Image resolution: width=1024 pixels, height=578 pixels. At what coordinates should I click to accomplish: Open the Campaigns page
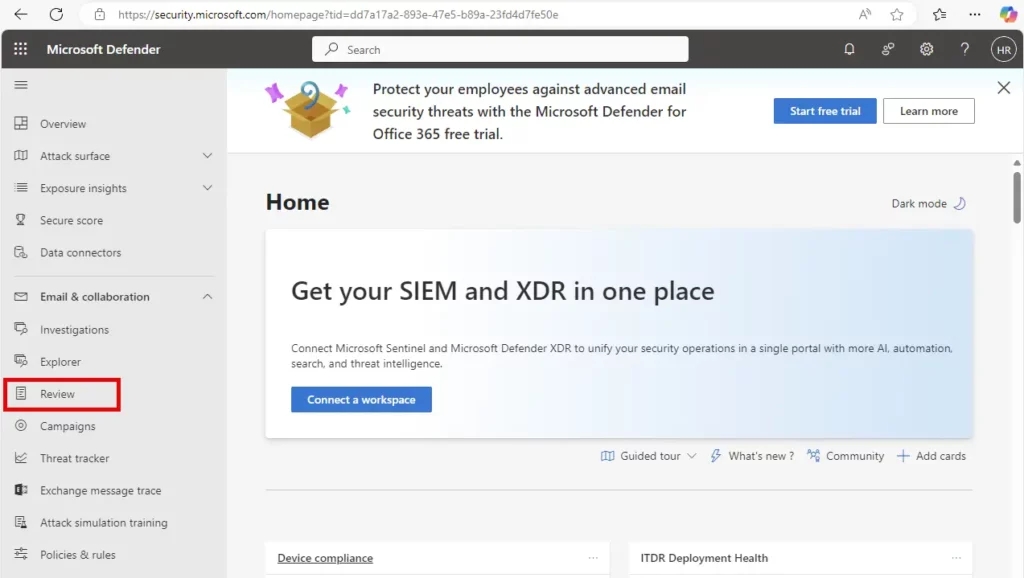click(67, 426)
